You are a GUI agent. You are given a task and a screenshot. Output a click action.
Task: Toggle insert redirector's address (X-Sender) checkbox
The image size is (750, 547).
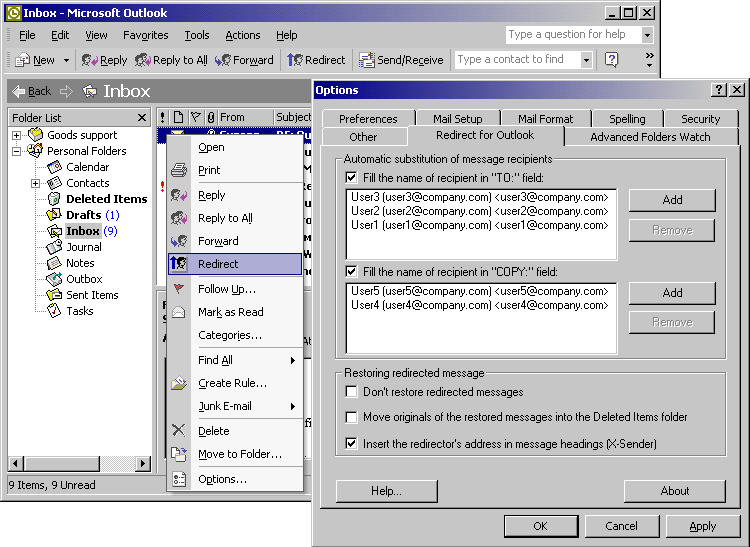point(352,444)
